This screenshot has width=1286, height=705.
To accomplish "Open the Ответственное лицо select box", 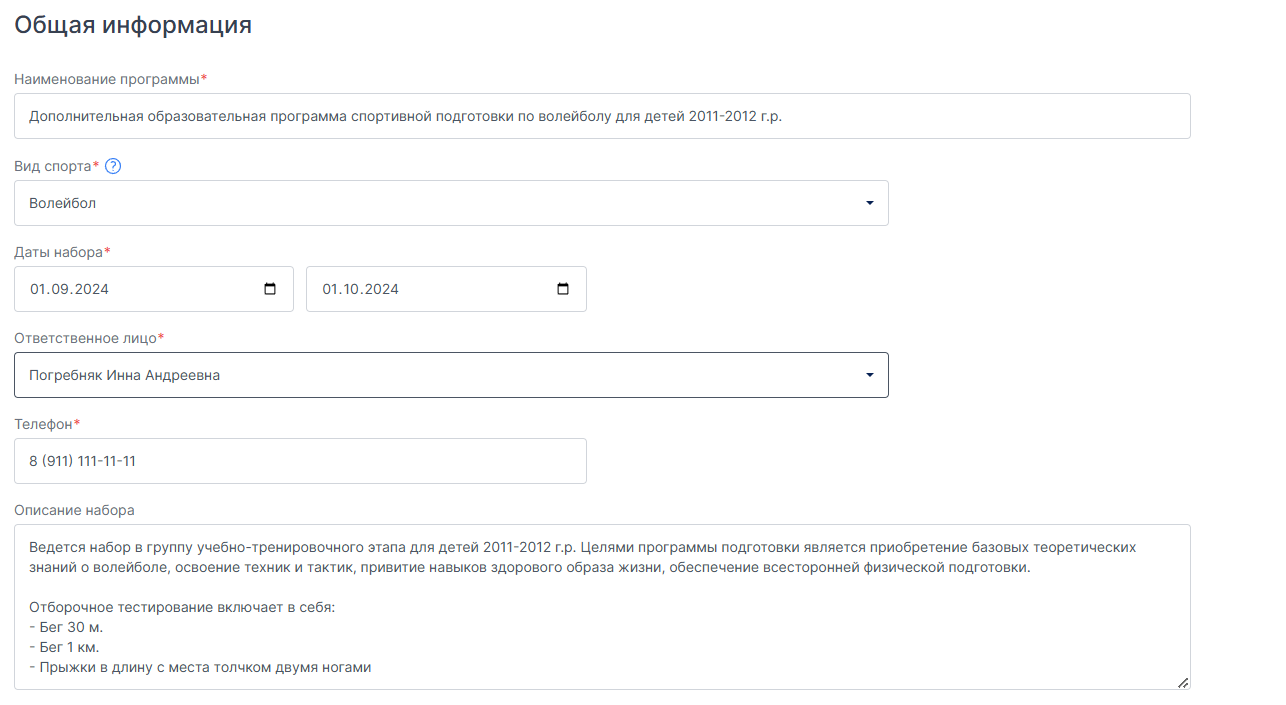I will [x=451, y=375].
